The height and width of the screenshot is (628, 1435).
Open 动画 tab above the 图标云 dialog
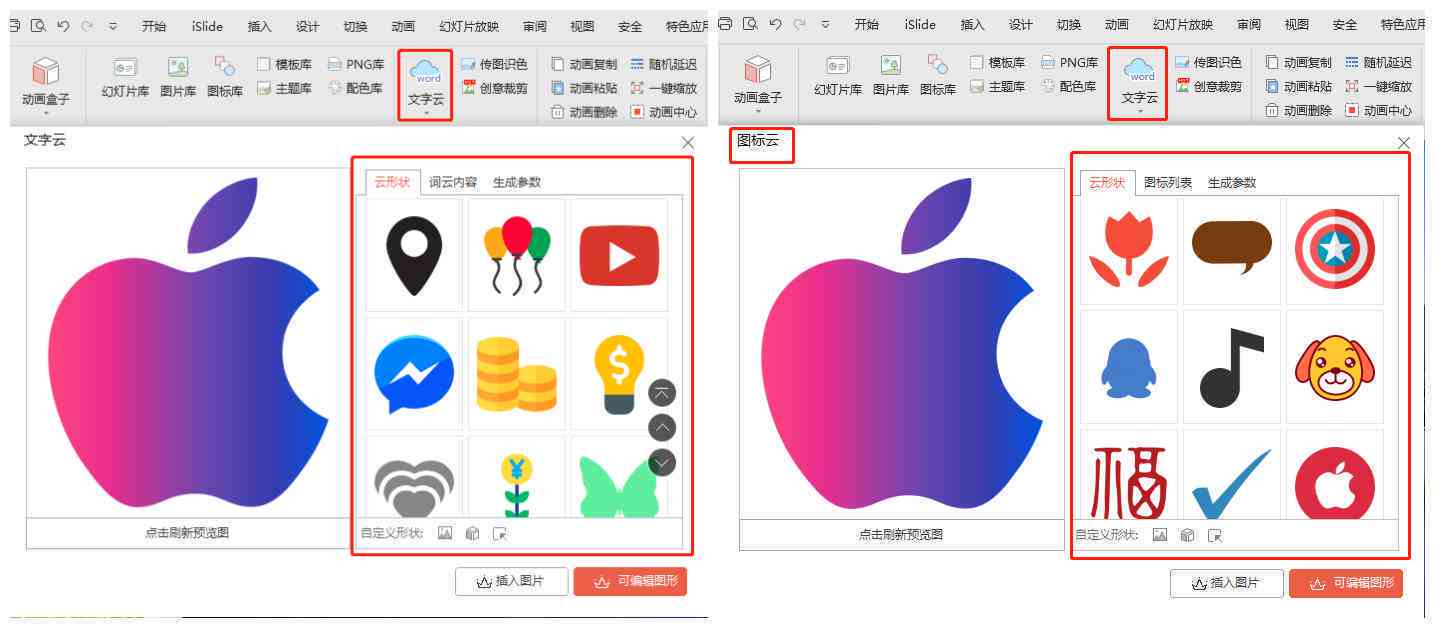pyautogui.click(x=1117, y=24)
